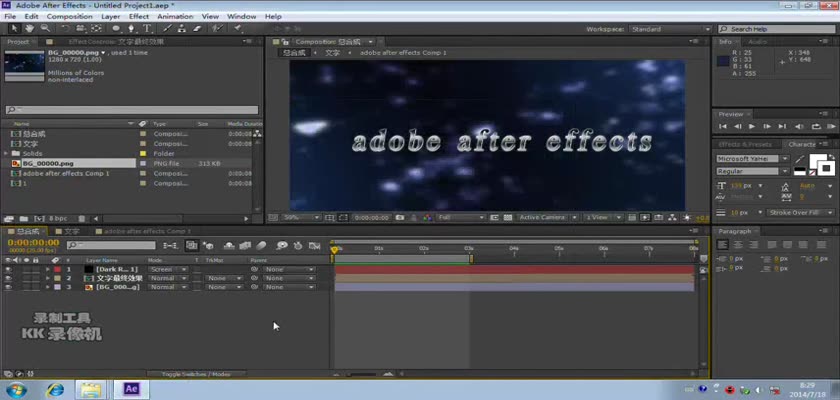Select the Hand tool
This screenshot has width=840, height=400.
point(29,29)
